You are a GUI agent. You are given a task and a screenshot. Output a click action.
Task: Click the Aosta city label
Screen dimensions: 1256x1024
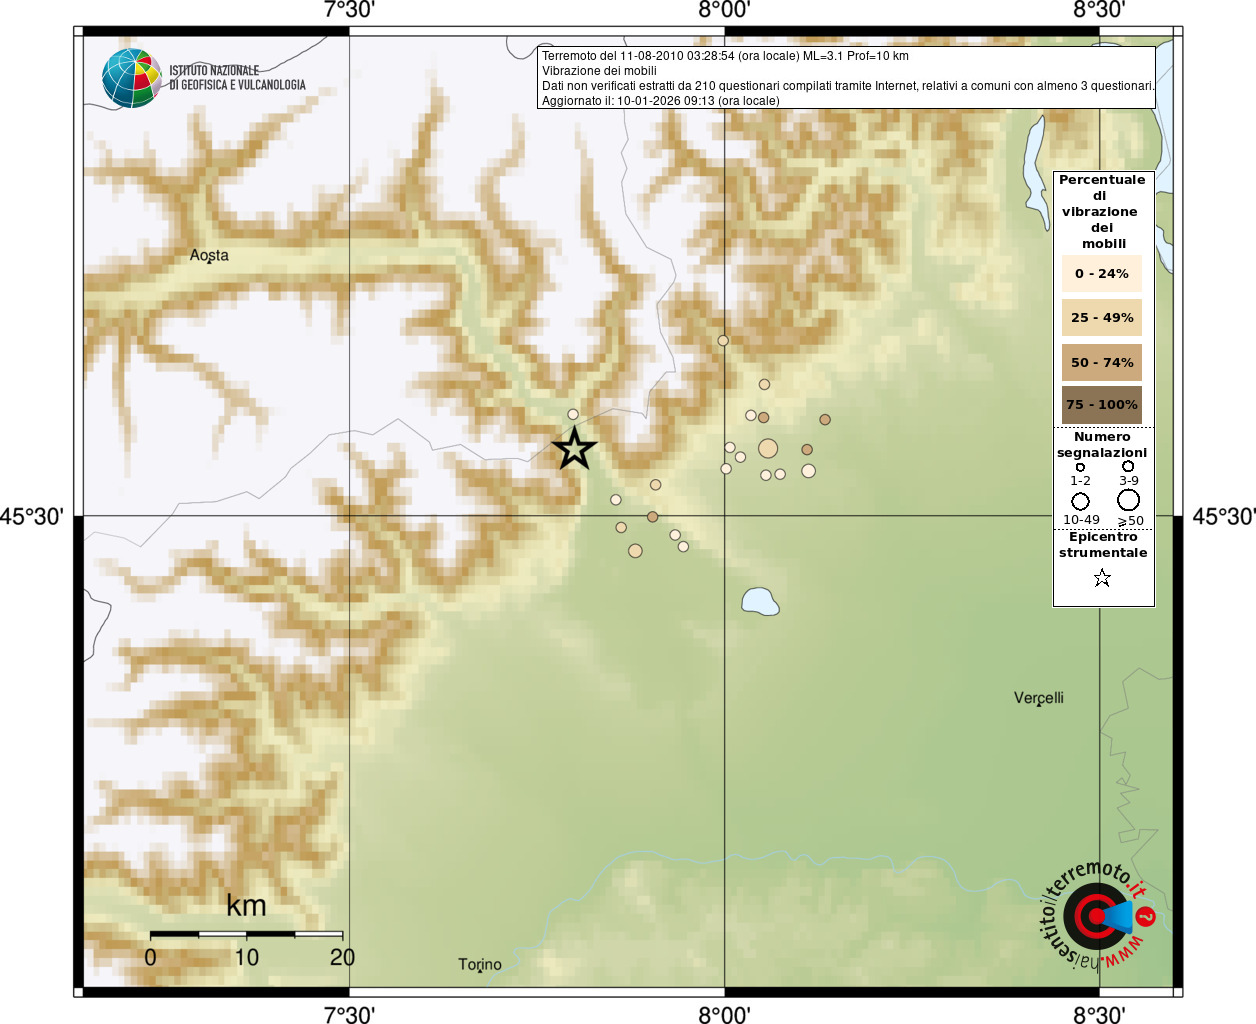[x=209, y=255]
